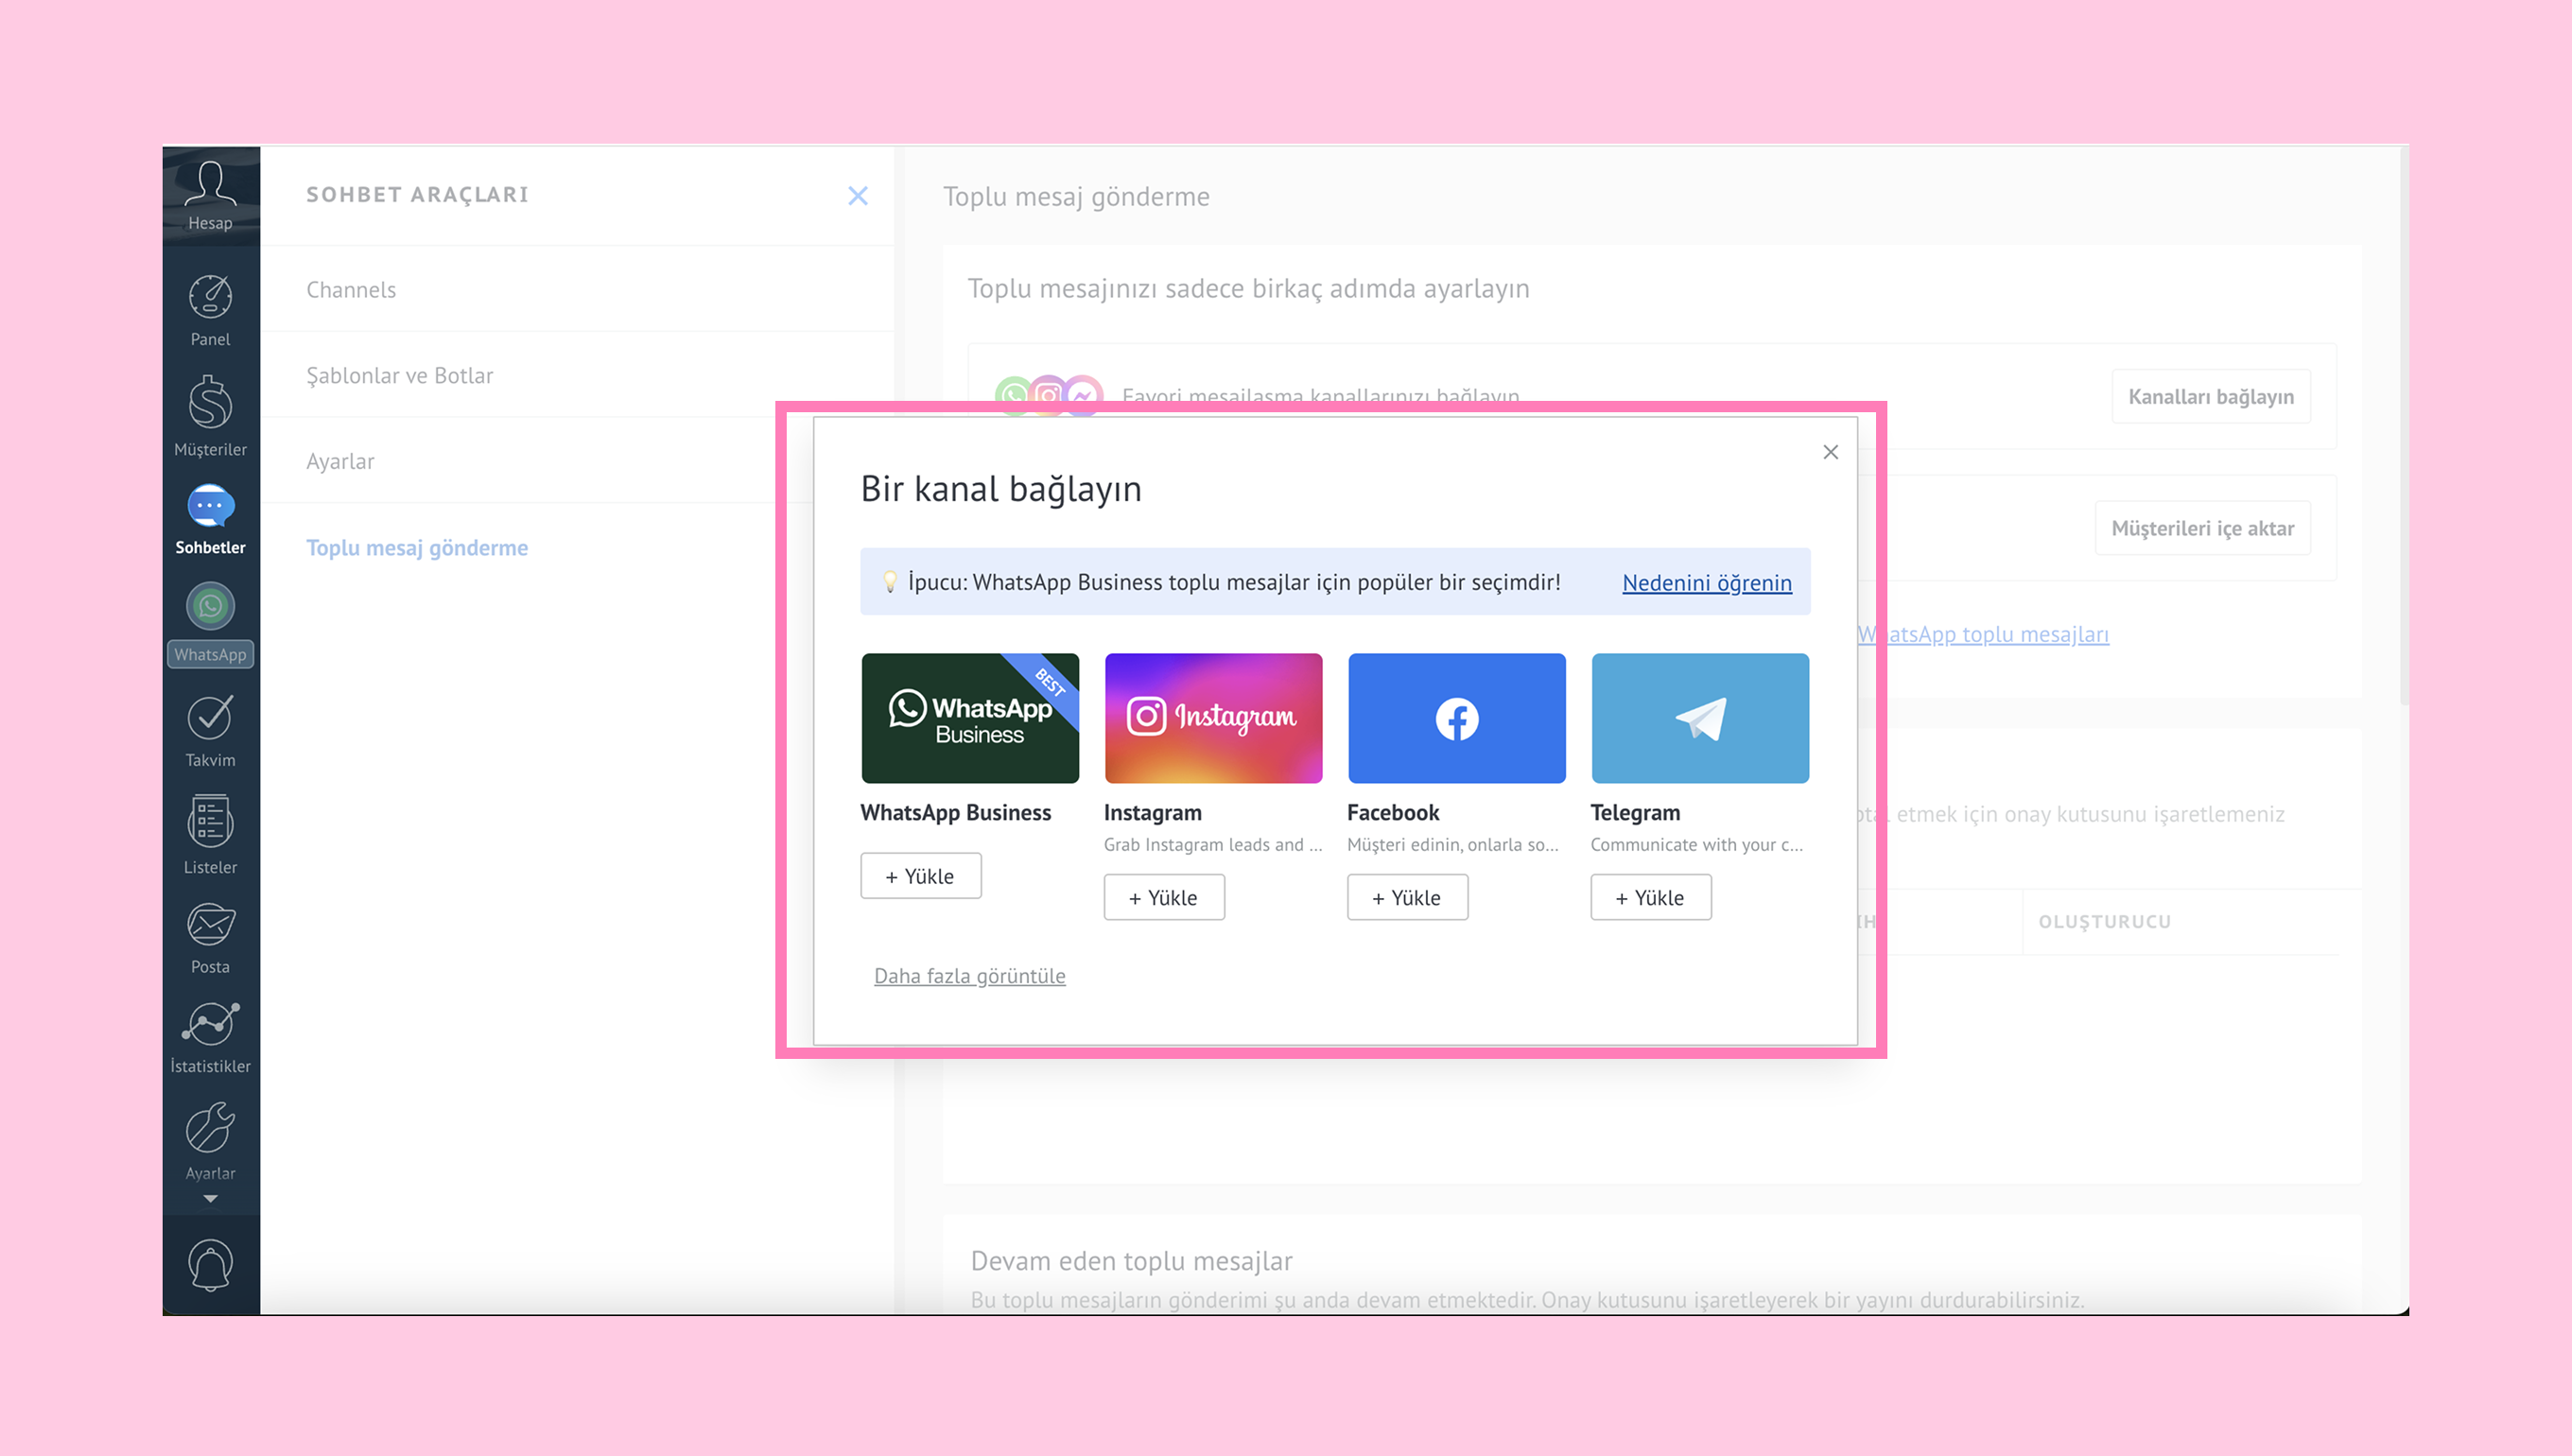Click the Telegram channel thumbnail

(x=1700, y=718)
